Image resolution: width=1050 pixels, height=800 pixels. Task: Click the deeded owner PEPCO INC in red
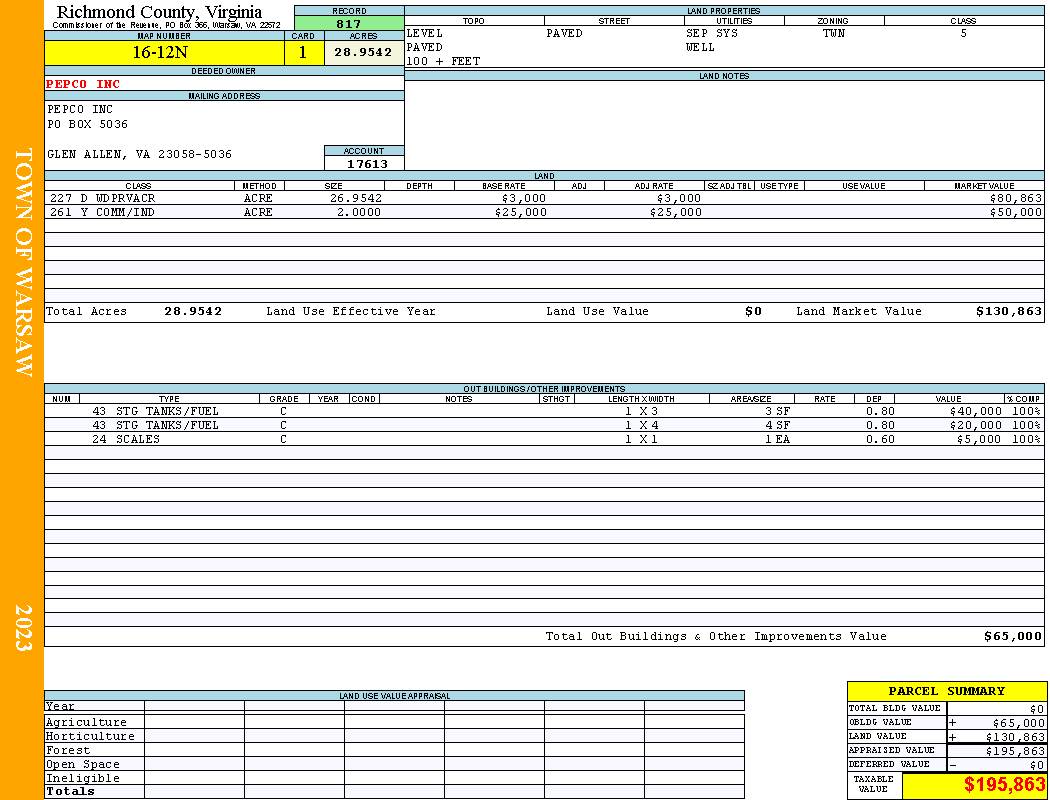click(83, 84)
